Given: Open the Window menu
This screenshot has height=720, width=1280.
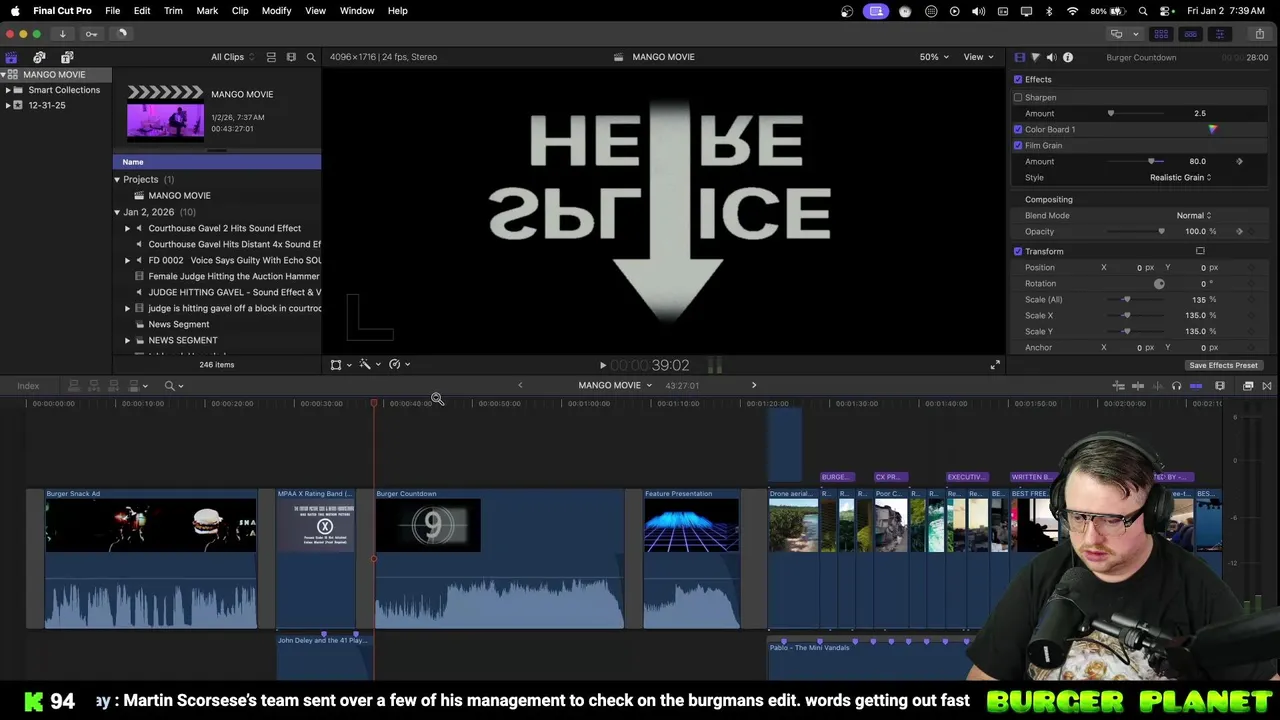Looking at the screenshot, I should click(357, 11).
